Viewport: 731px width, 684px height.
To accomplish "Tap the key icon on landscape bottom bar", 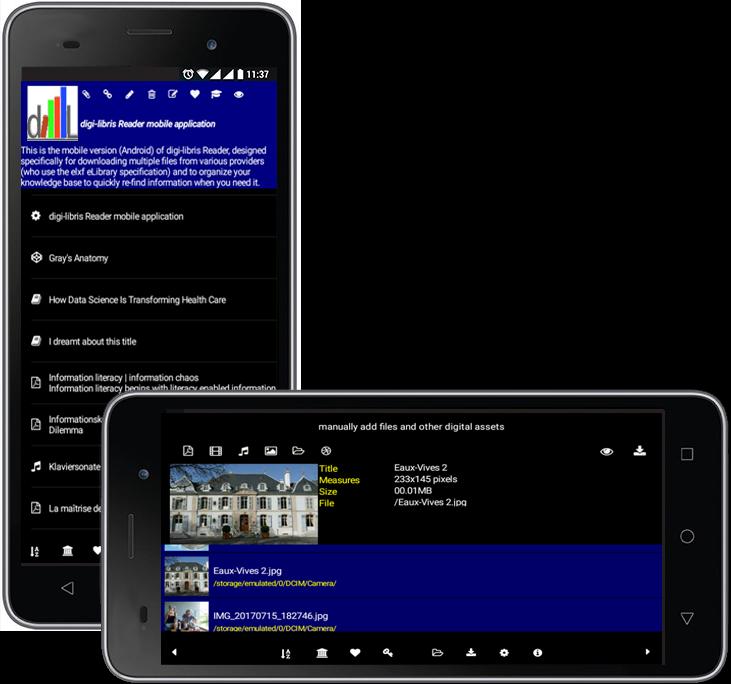I will pos(388,653).
